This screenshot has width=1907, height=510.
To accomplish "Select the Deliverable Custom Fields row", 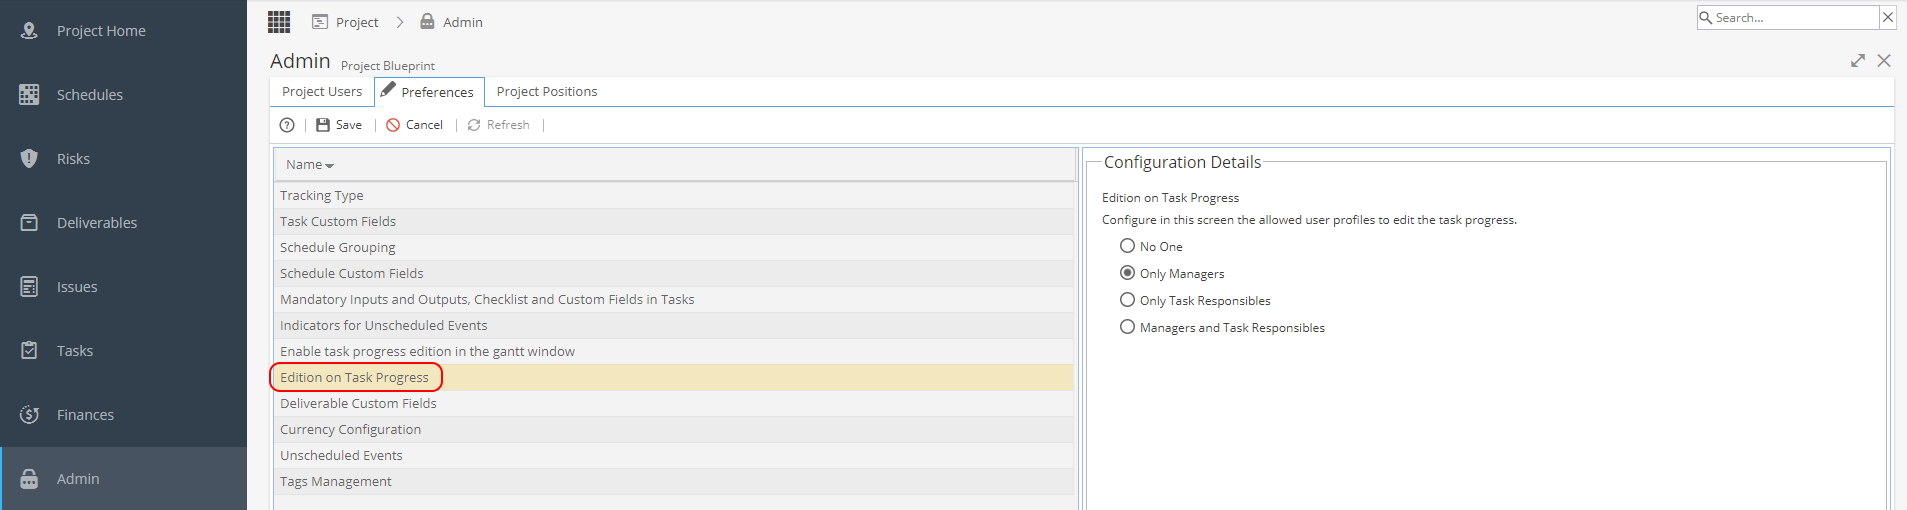I will point(673,404).
